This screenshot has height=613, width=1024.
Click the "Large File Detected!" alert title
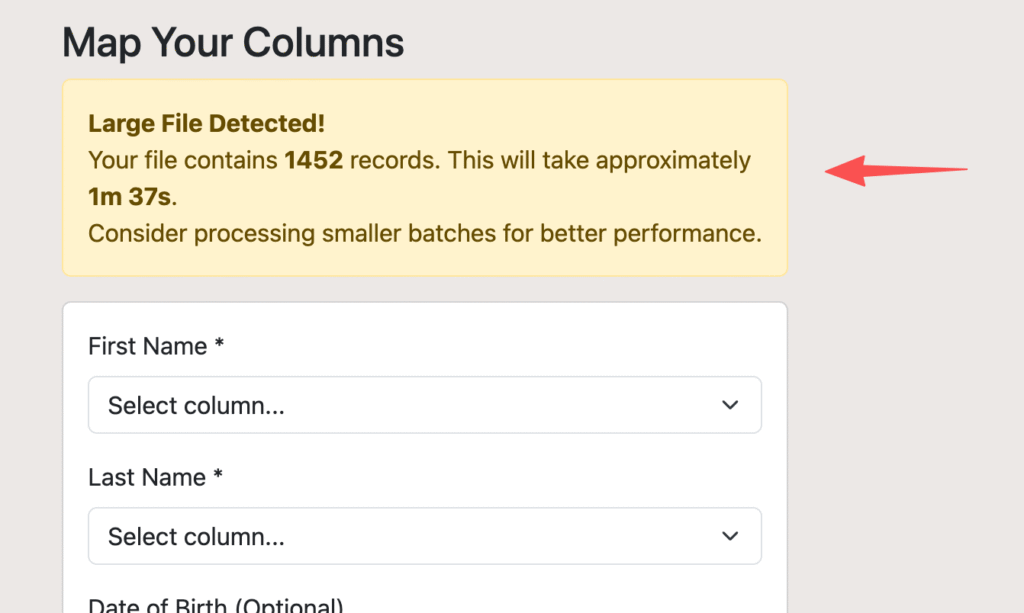206,124
